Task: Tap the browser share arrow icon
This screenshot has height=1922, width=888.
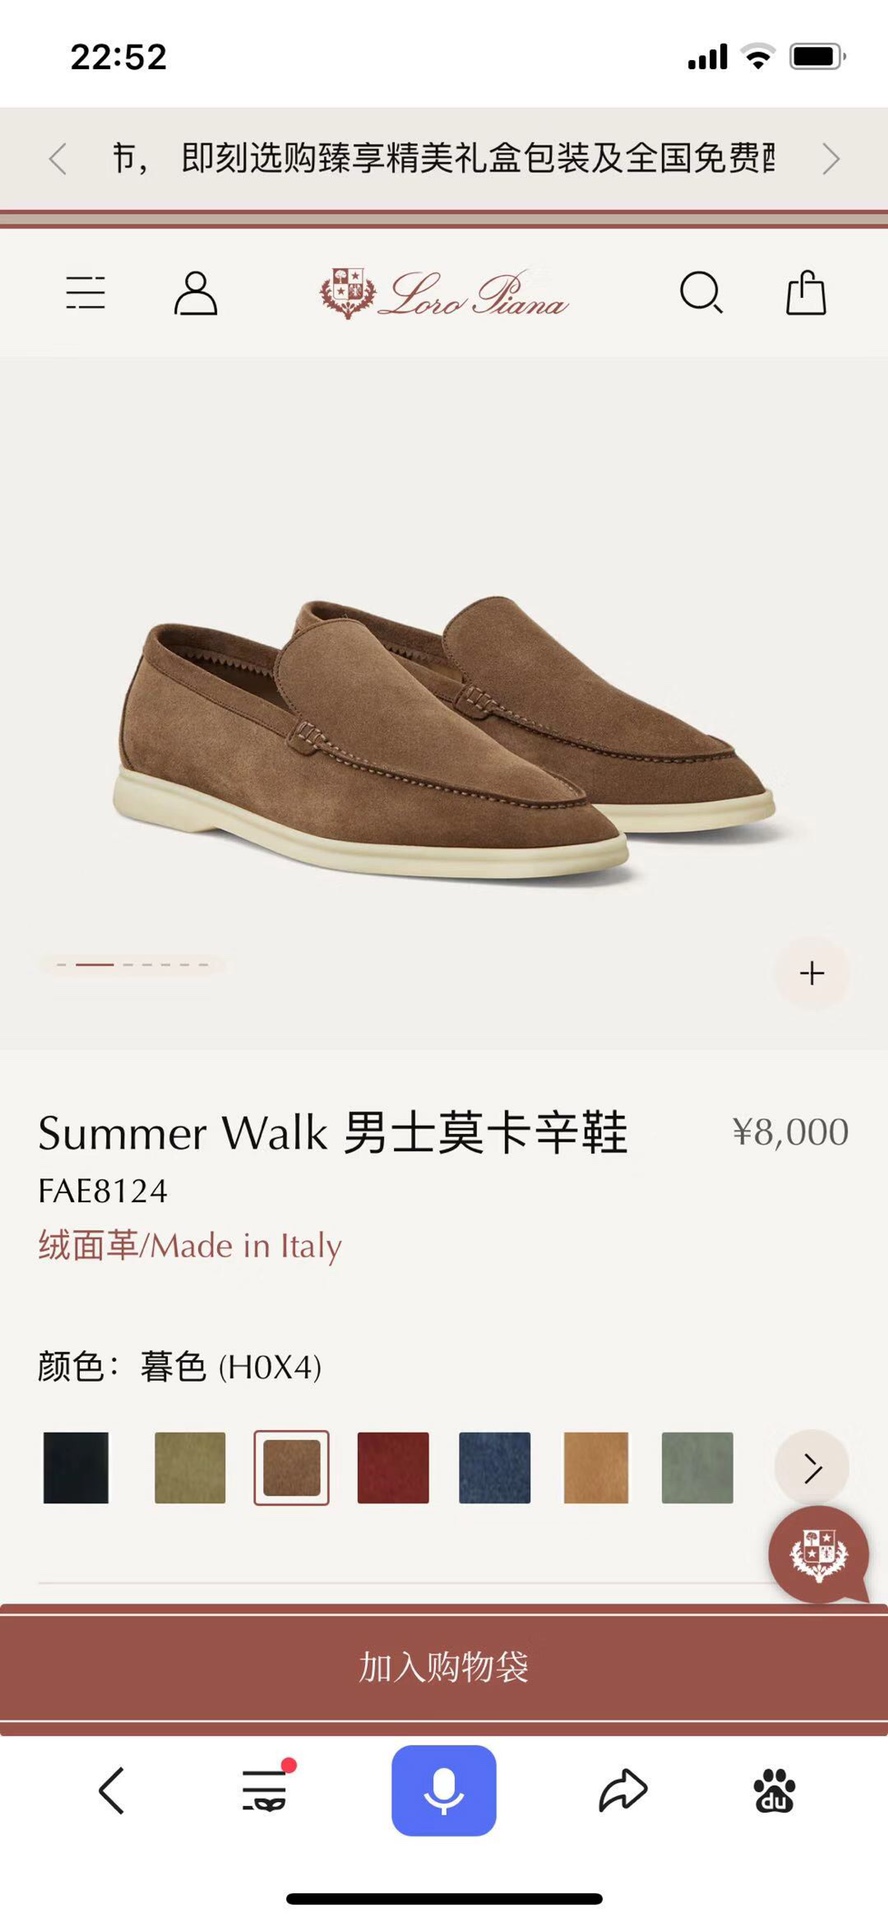Action: point(623,1790)
